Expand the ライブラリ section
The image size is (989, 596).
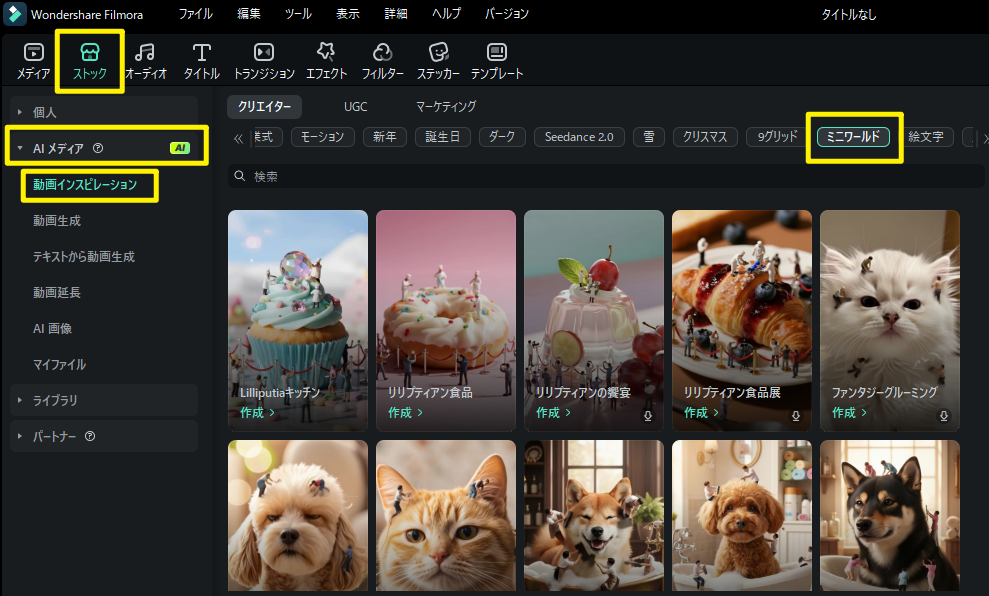[x=20, y=400]
